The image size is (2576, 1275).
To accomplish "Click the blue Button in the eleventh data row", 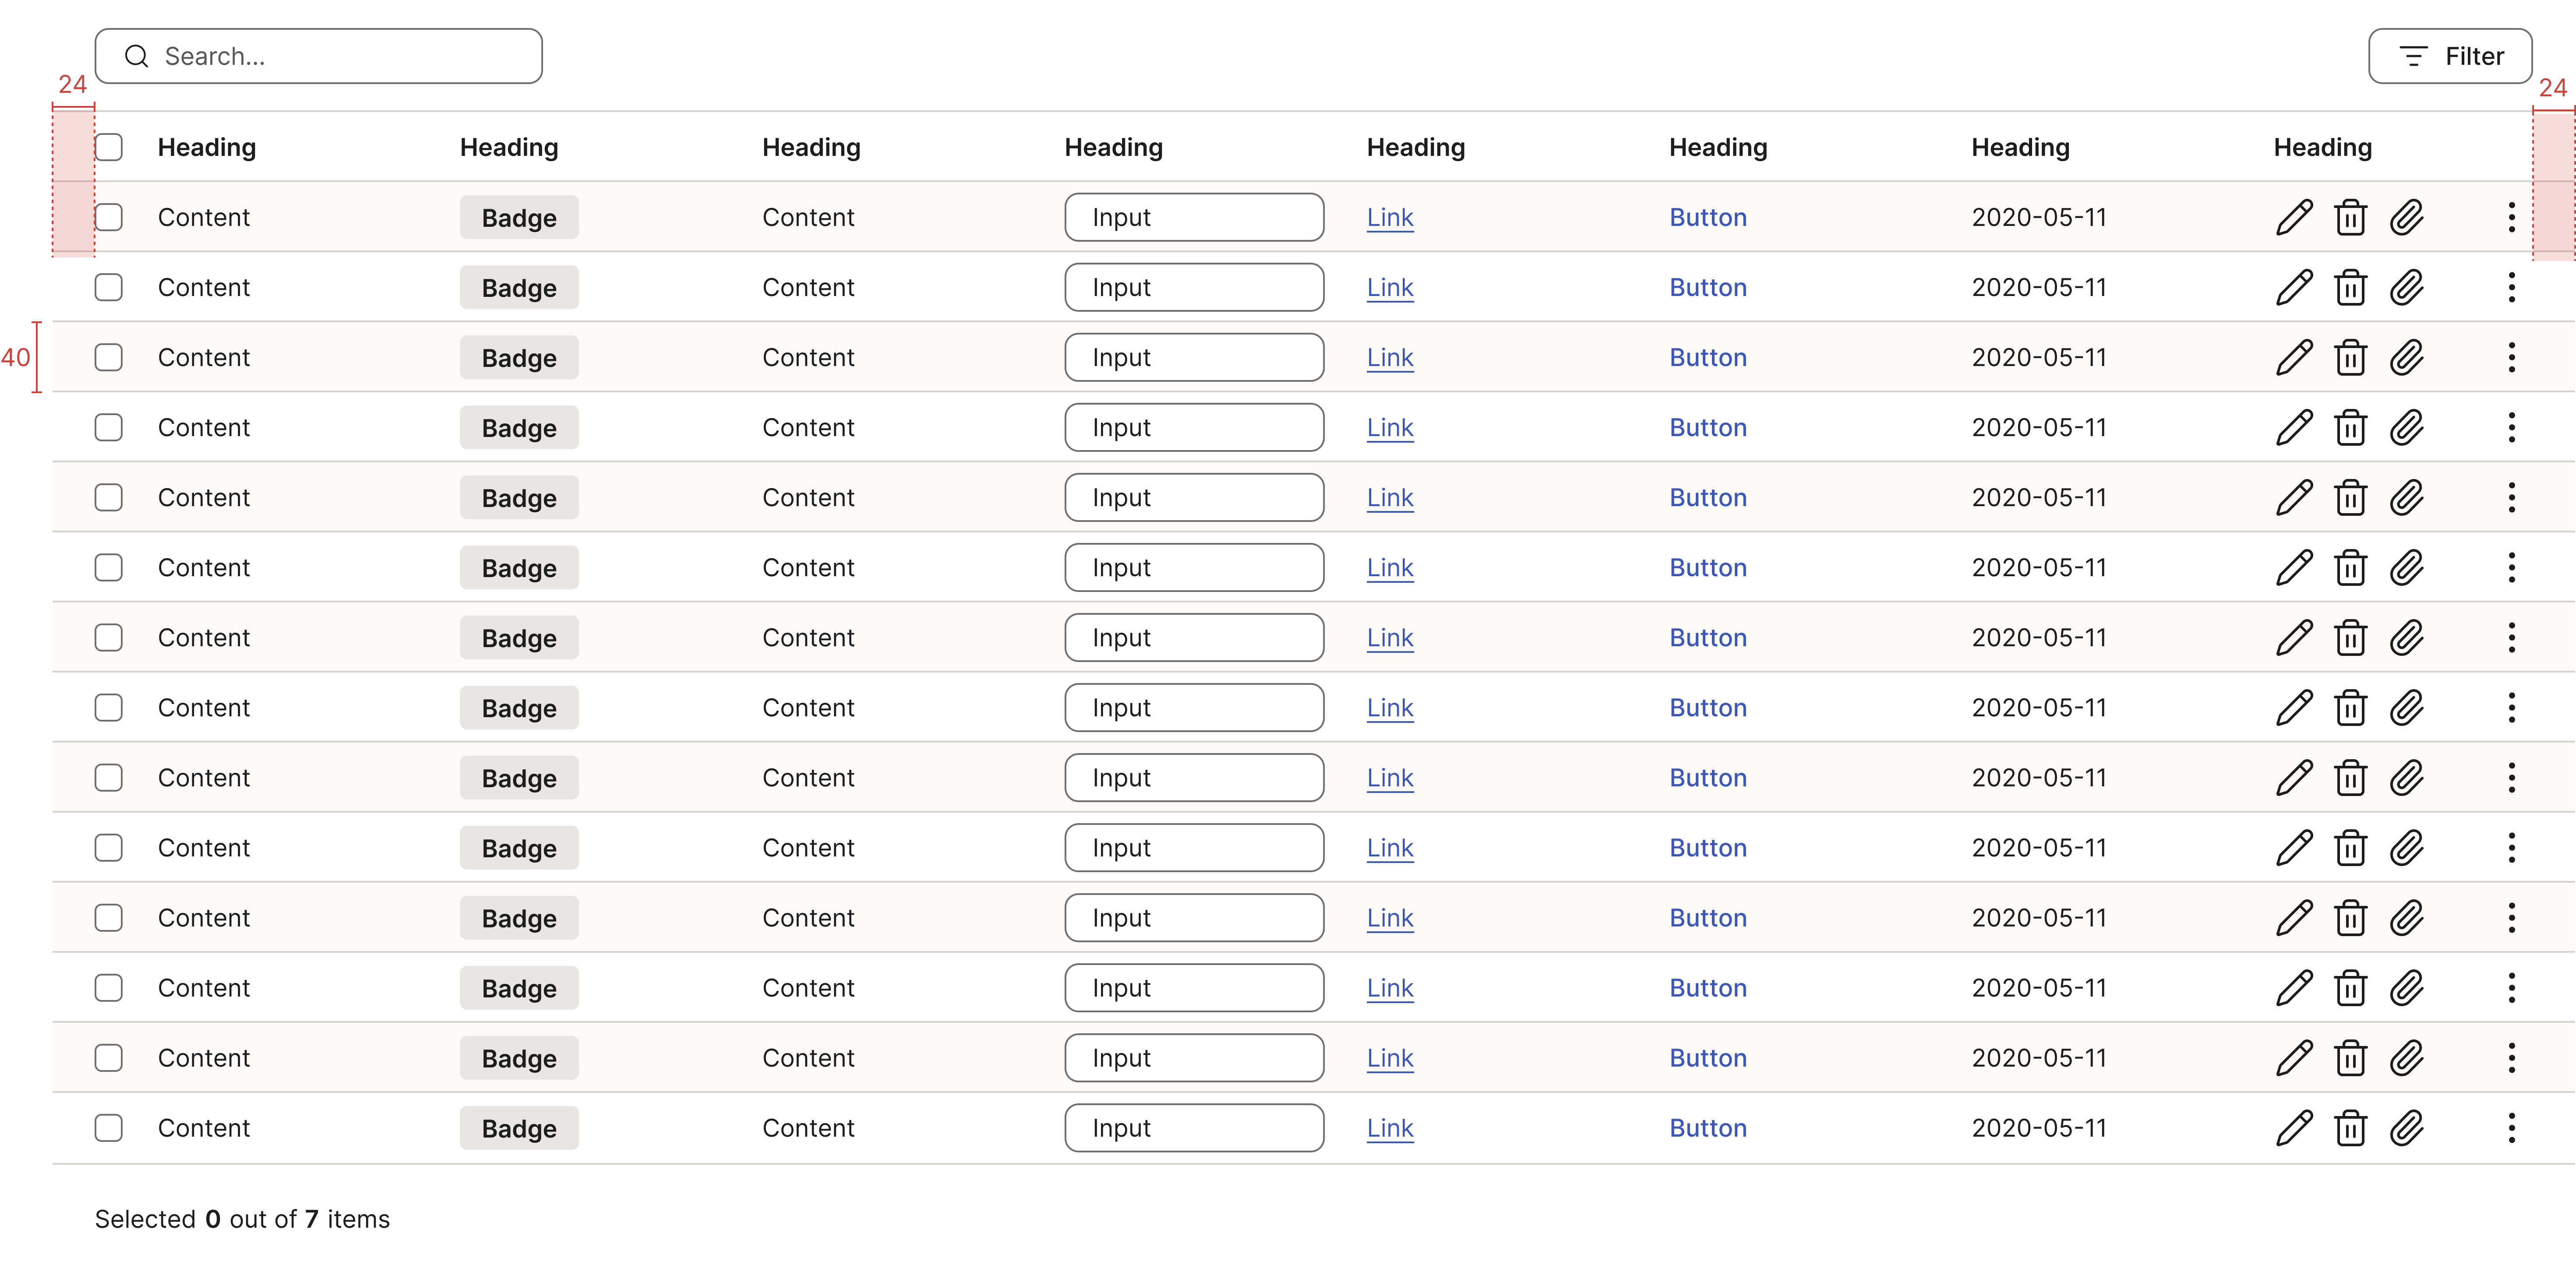I will (1708, 917).
